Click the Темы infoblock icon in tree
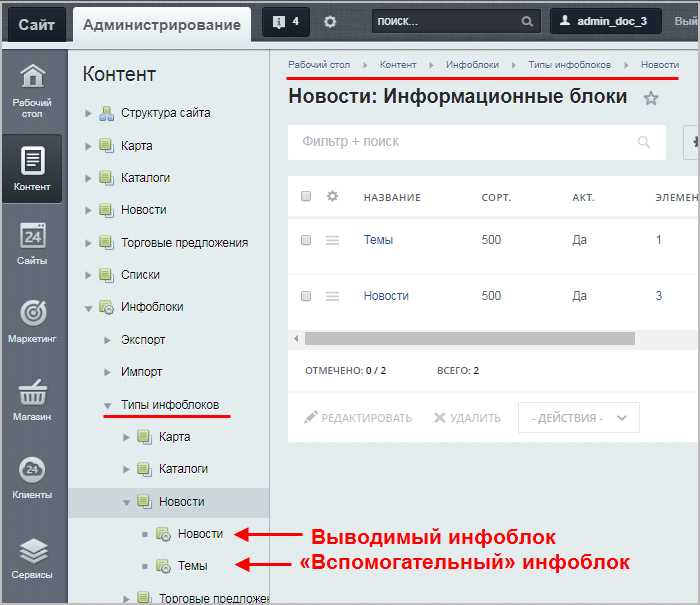Viewport: 700px width, 605px height. point(163,566)
